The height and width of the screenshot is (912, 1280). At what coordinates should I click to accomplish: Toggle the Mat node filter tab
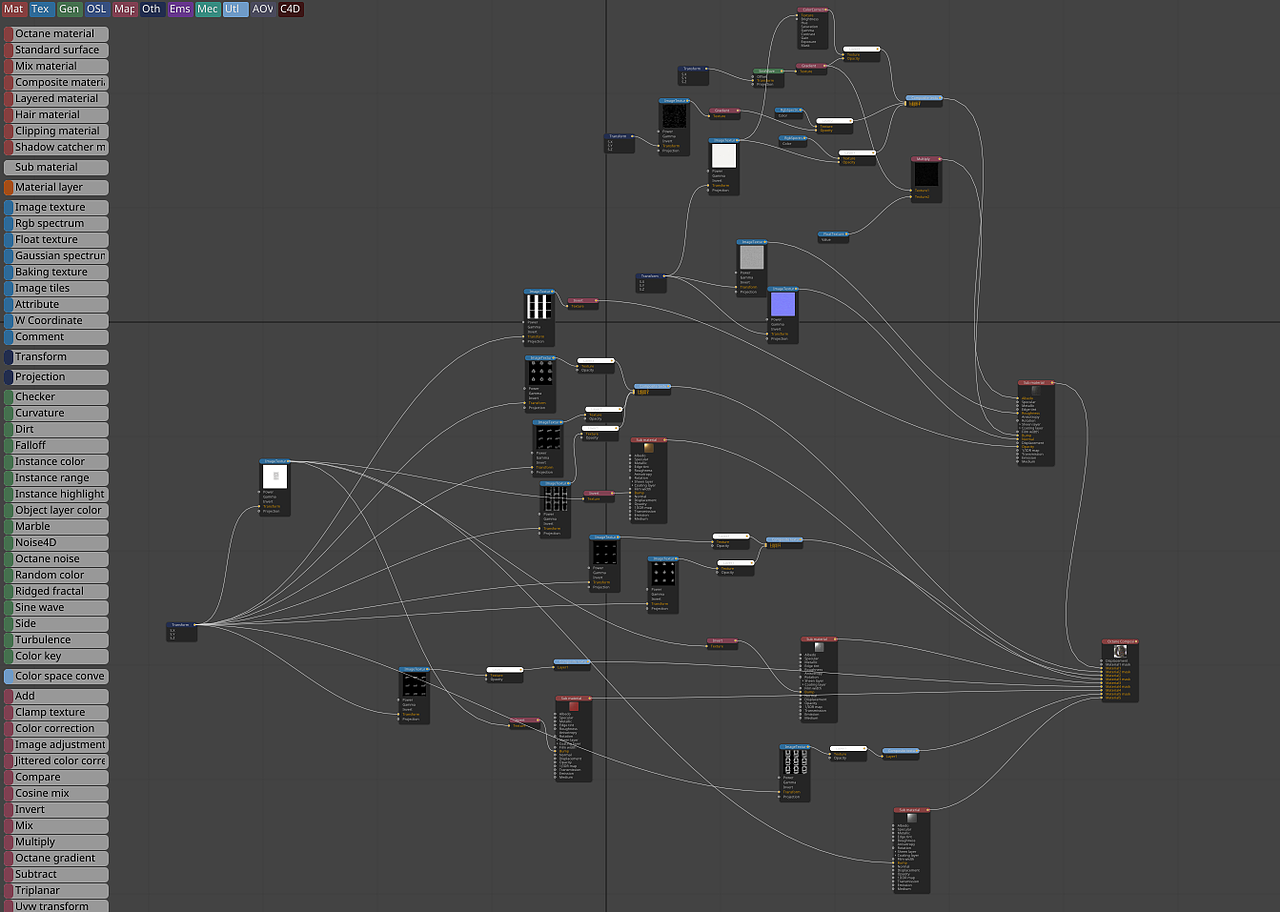[x=14, y=9]
